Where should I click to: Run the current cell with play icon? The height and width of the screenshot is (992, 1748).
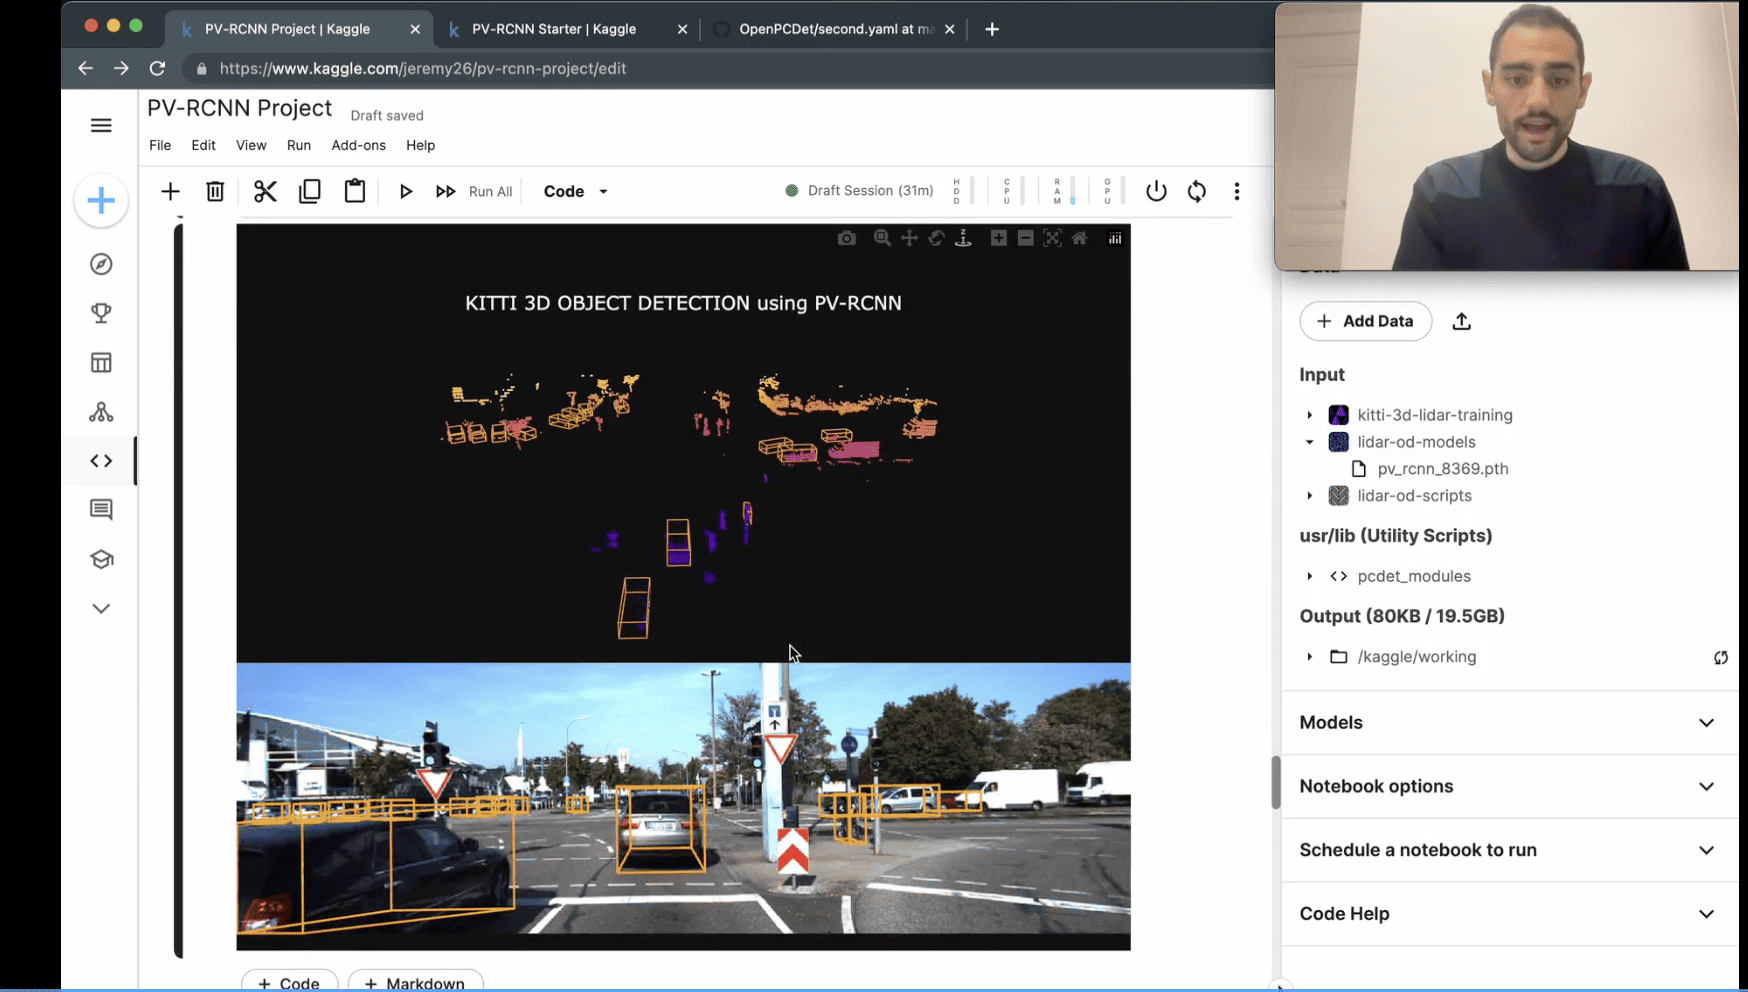(x=405, y=191)
